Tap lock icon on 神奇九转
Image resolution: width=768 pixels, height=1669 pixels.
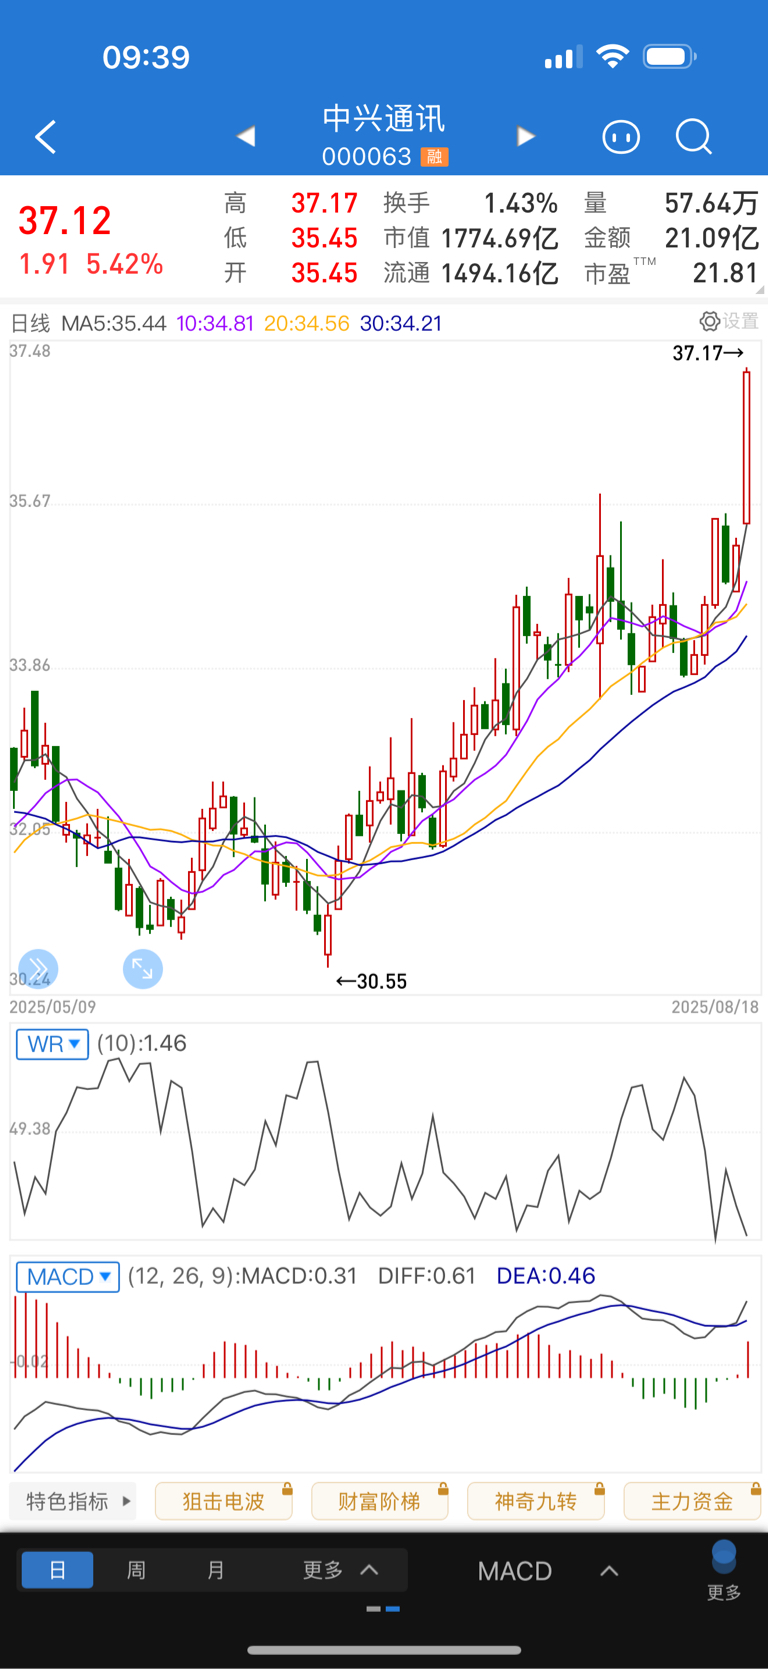point(599,1488)
